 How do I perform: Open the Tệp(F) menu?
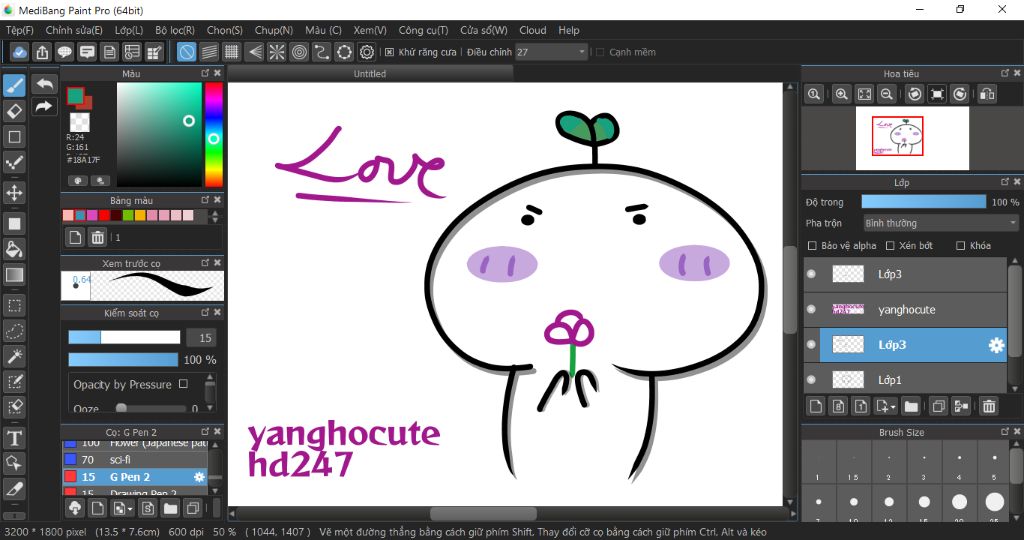point(20,30)
